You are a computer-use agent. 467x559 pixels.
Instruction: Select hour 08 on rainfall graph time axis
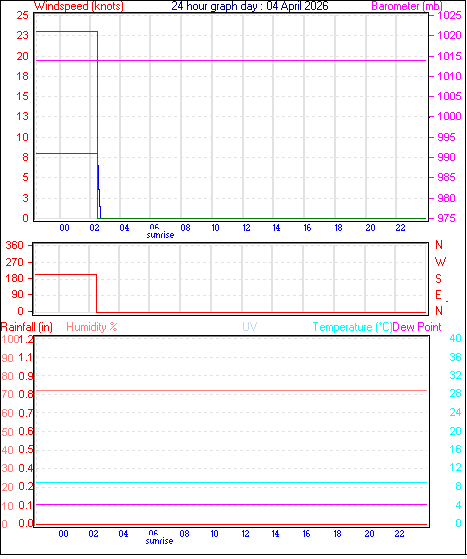coord(184,534)
